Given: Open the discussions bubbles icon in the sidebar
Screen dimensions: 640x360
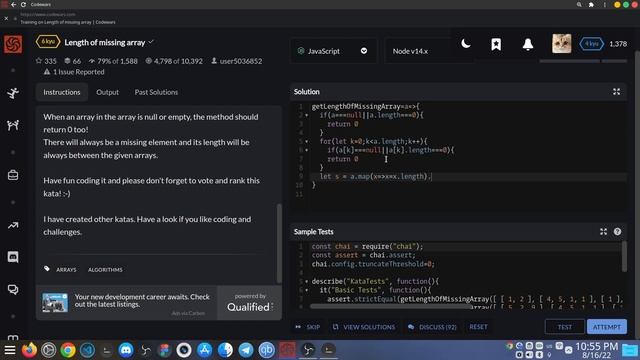Looking at the screenshot, I should tap(13, 289).
